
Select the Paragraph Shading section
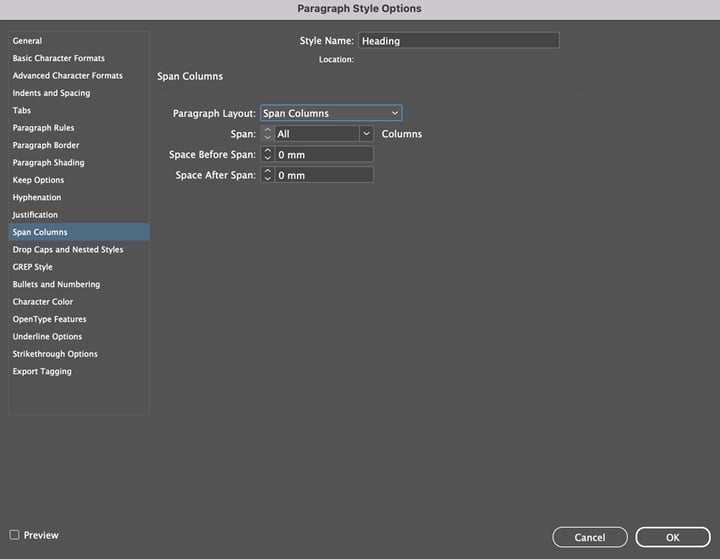[x=48, y=162]
